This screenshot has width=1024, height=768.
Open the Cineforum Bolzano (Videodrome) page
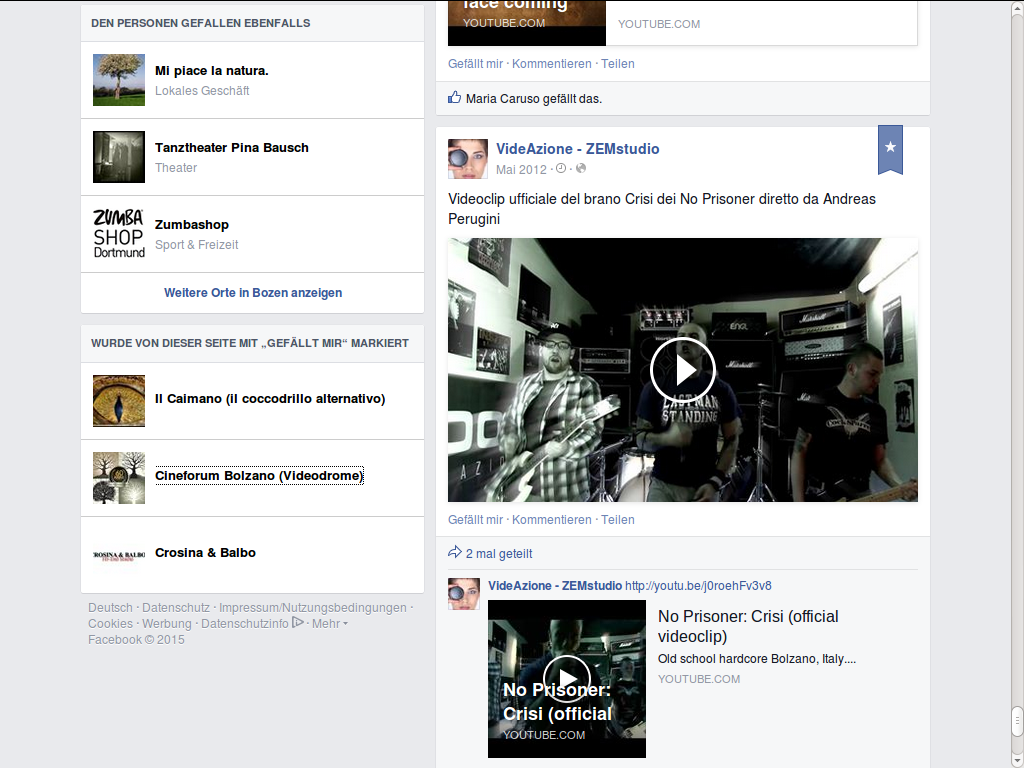259,476
